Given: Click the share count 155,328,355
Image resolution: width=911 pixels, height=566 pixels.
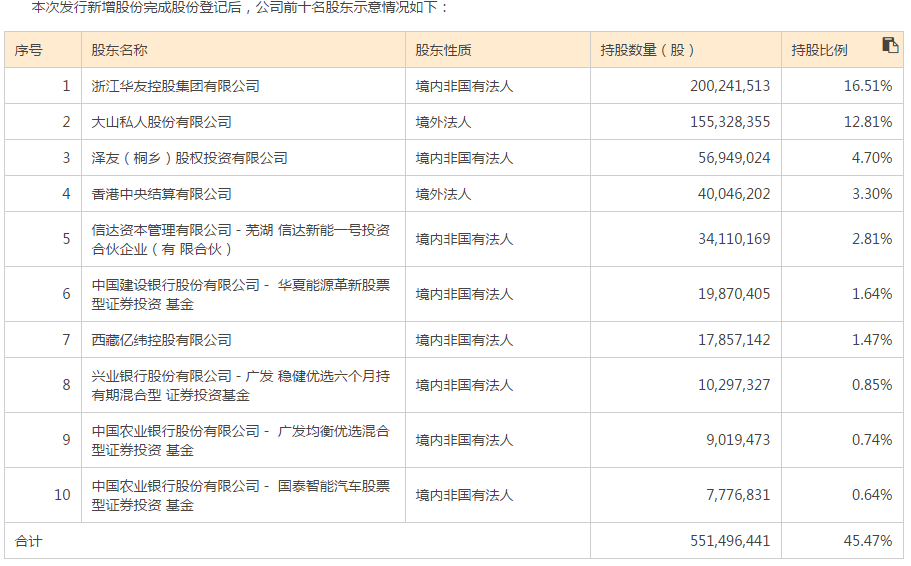Looking at the screenshot, I should tap(730, 122).
